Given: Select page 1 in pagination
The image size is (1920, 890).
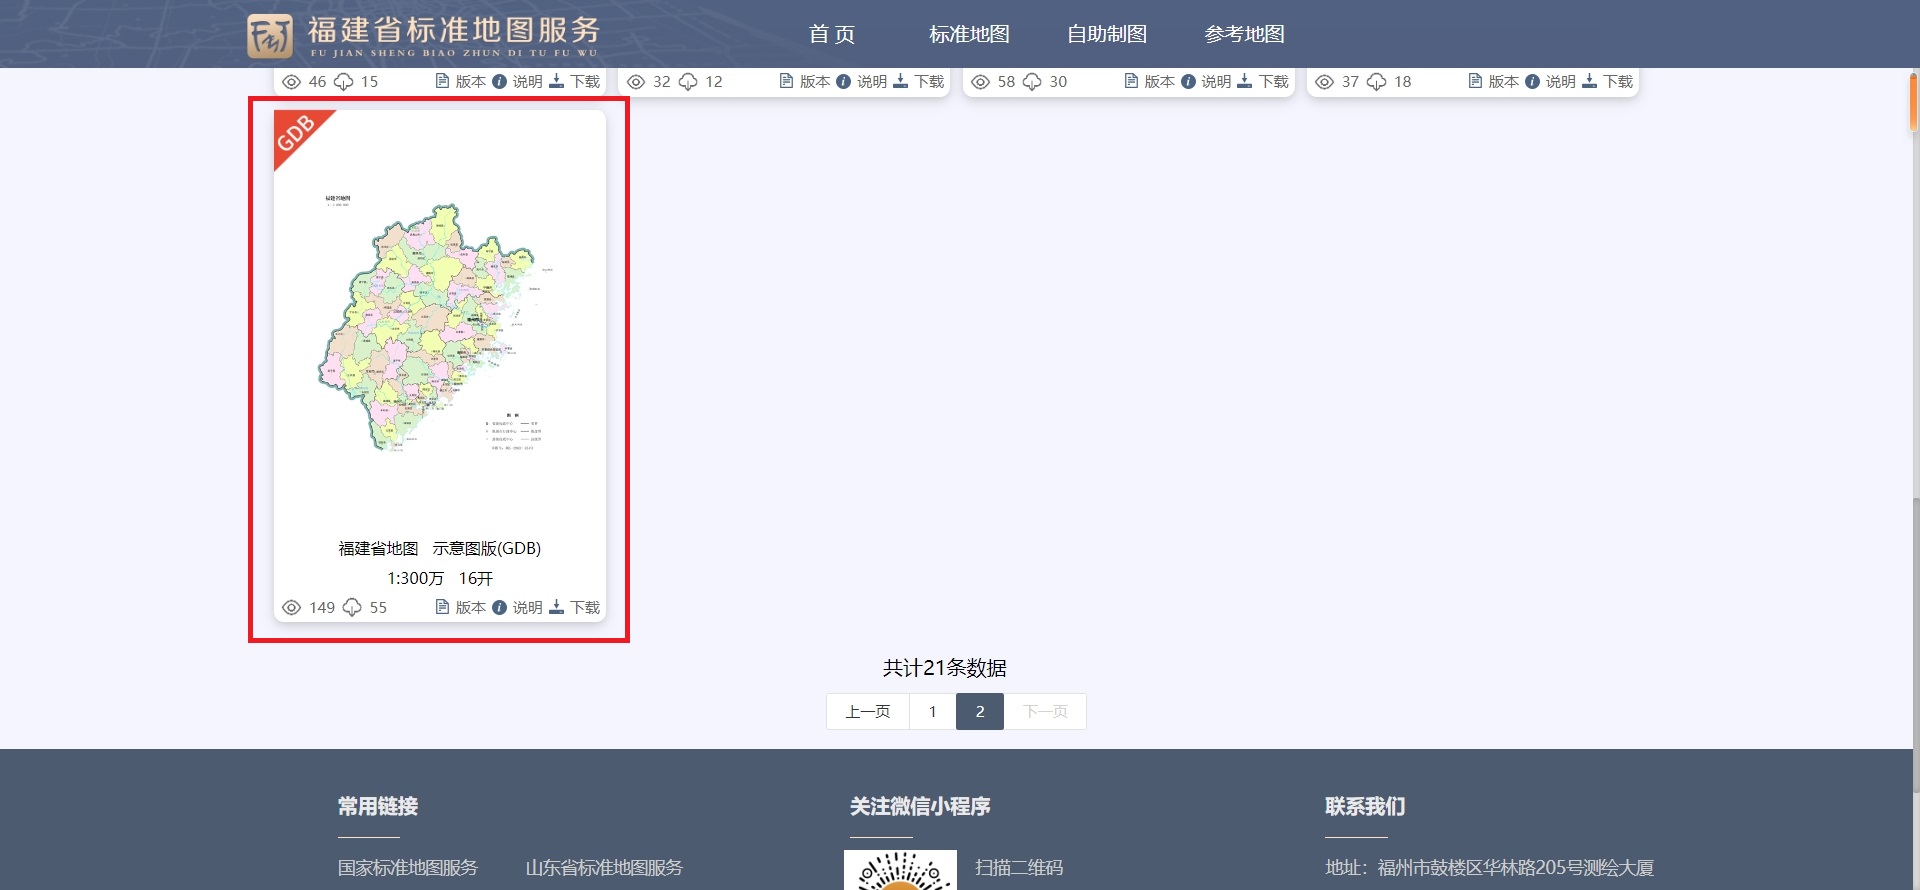Looking at the screenshot, I should pos(933,712).
